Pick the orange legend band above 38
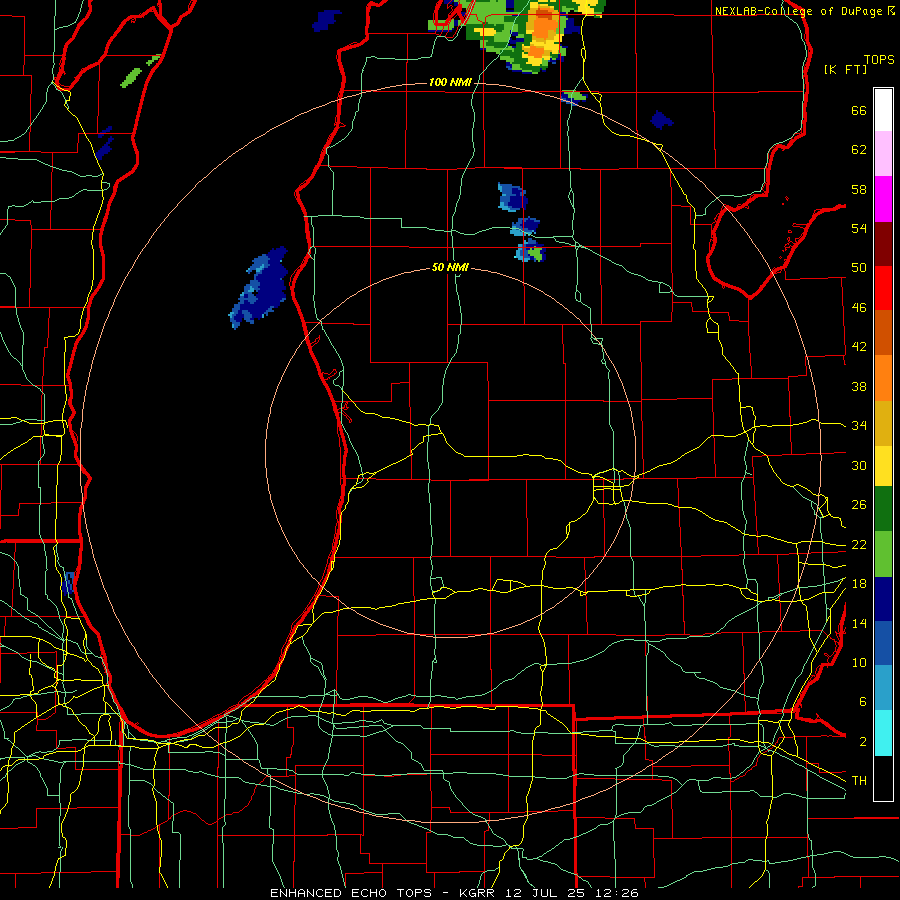 coord(883,378)
